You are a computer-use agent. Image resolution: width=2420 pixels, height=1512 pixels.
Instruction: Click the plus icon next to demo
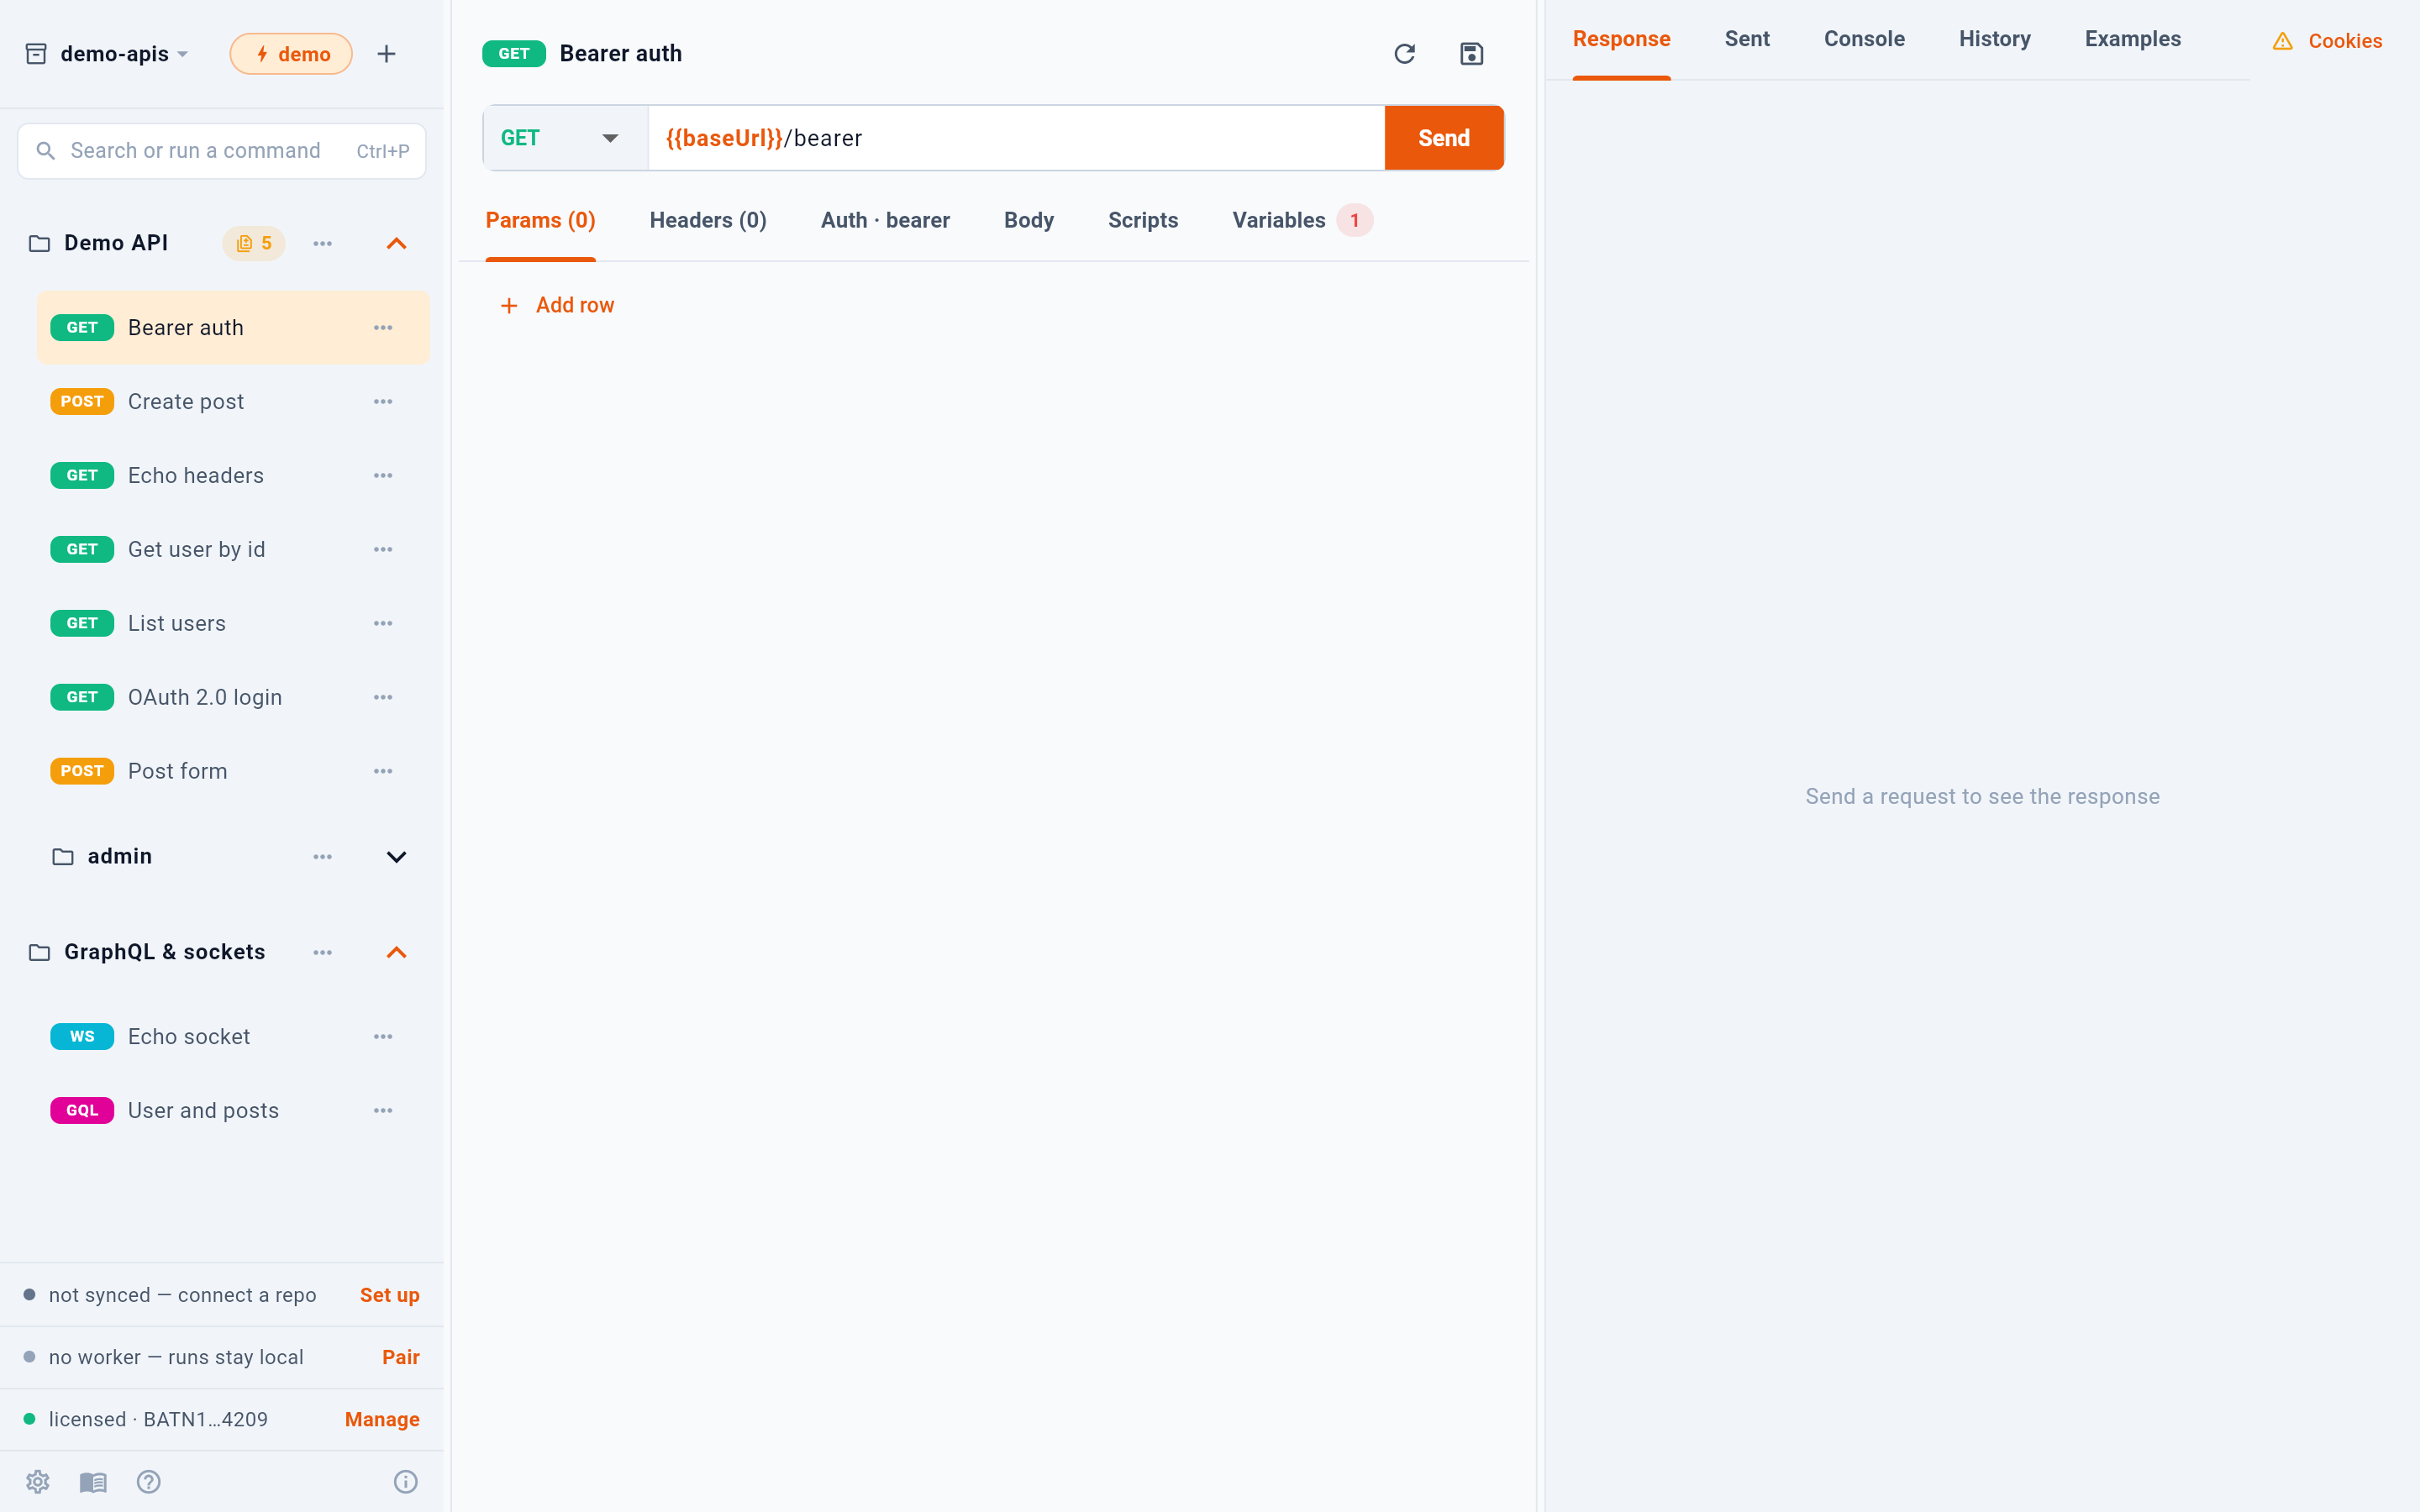click(x=386, y=54)
